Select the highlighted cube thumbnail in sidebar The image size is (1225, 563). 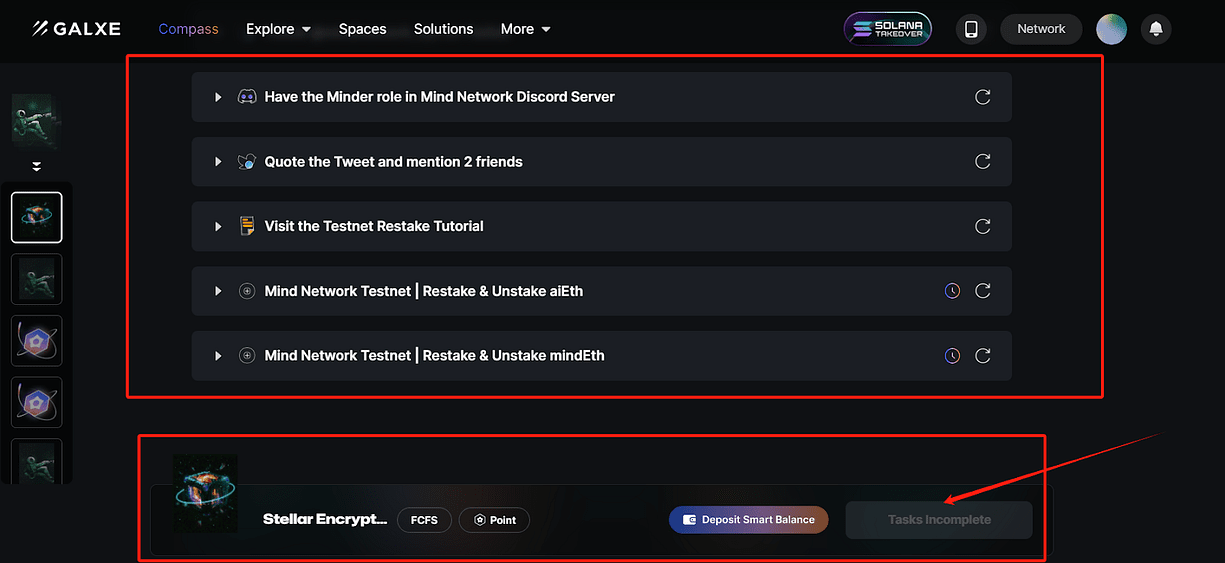pos(37,217)
